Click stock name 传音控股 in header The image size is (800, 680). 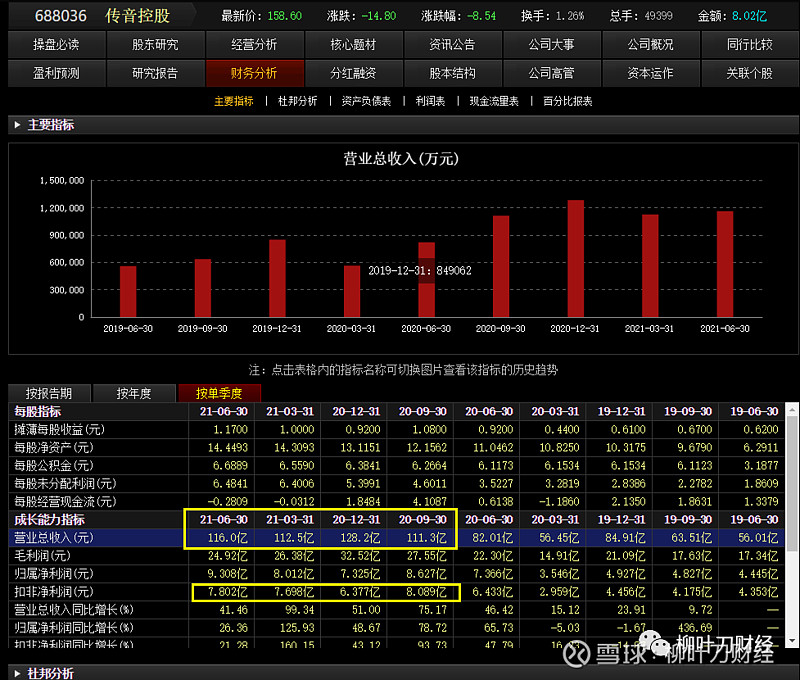pyautogui.click(x=137, y=16)
